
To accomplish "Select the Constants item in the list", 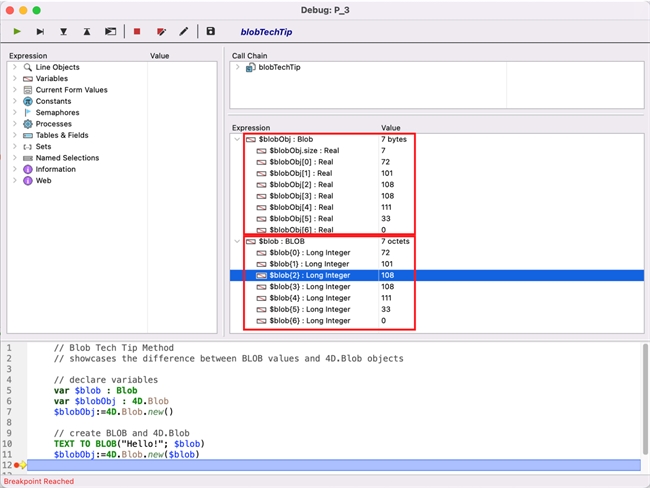I will coord(53,101).
